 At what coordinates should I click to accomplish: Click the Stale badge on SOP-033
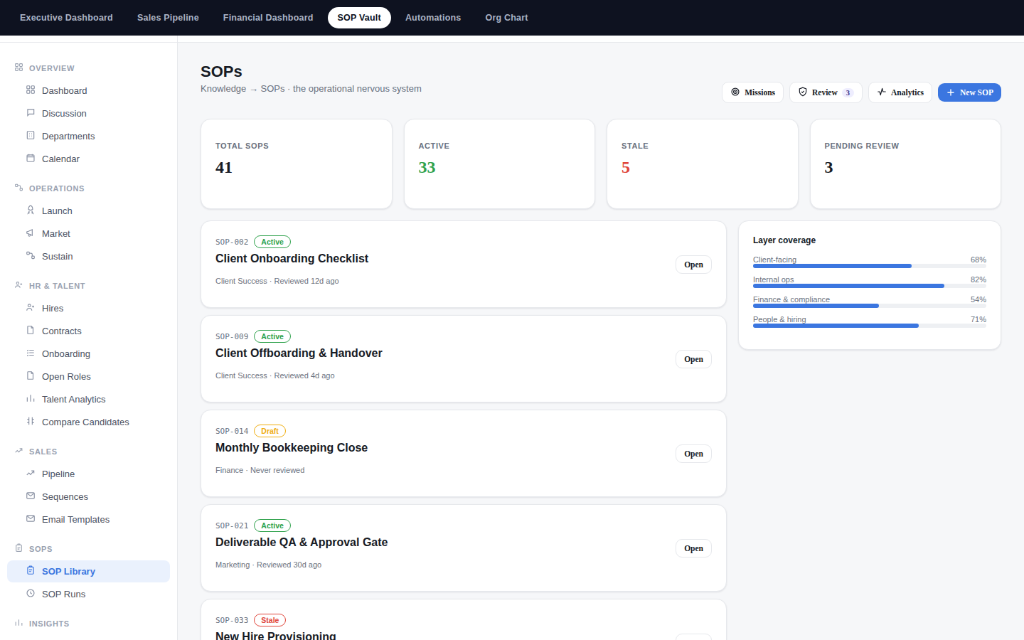point(270,620)
